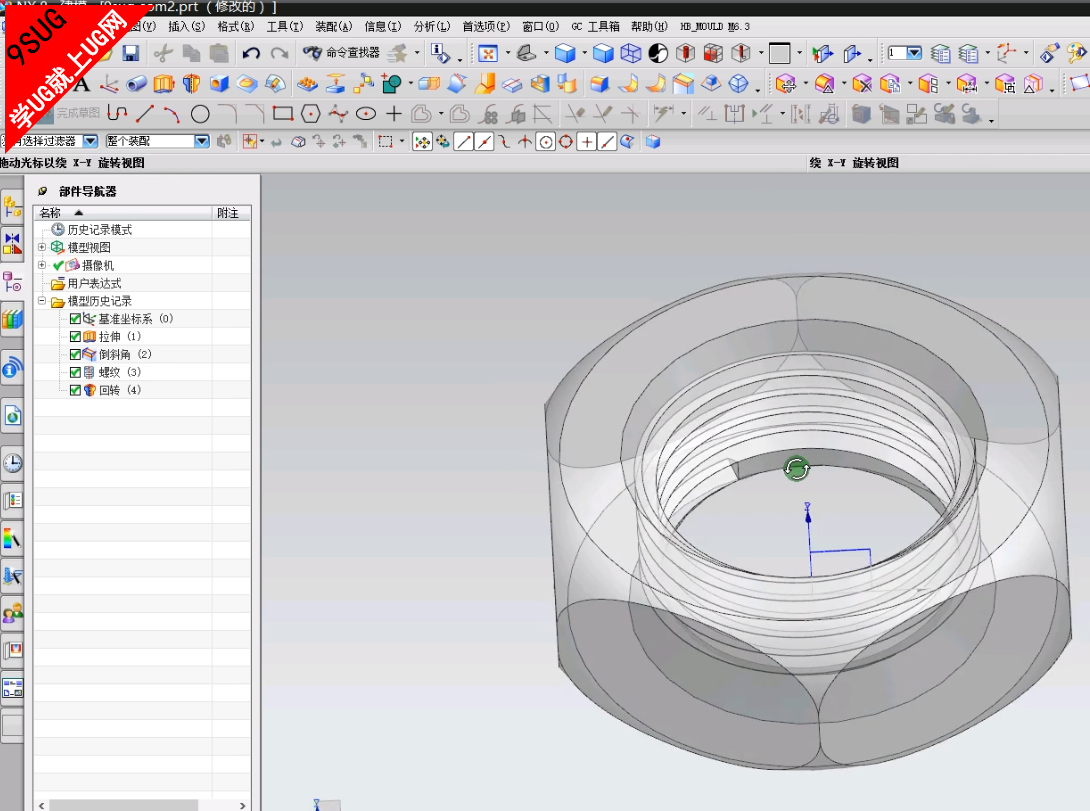This screenshot has height=811, width=1090.
Task: Toggle Mid Point snap option
Action: [485, 142]
